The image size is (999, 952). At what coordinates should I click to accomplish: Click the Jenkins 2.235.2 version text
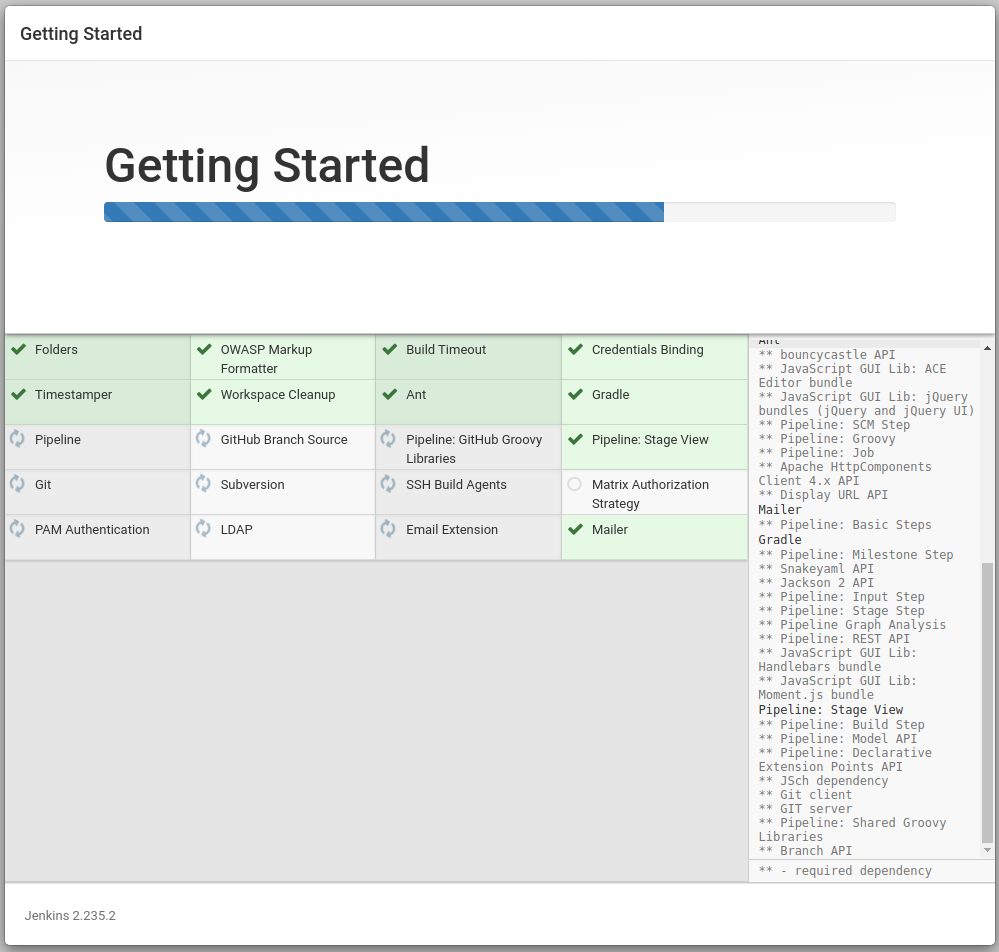coord(70,915)
